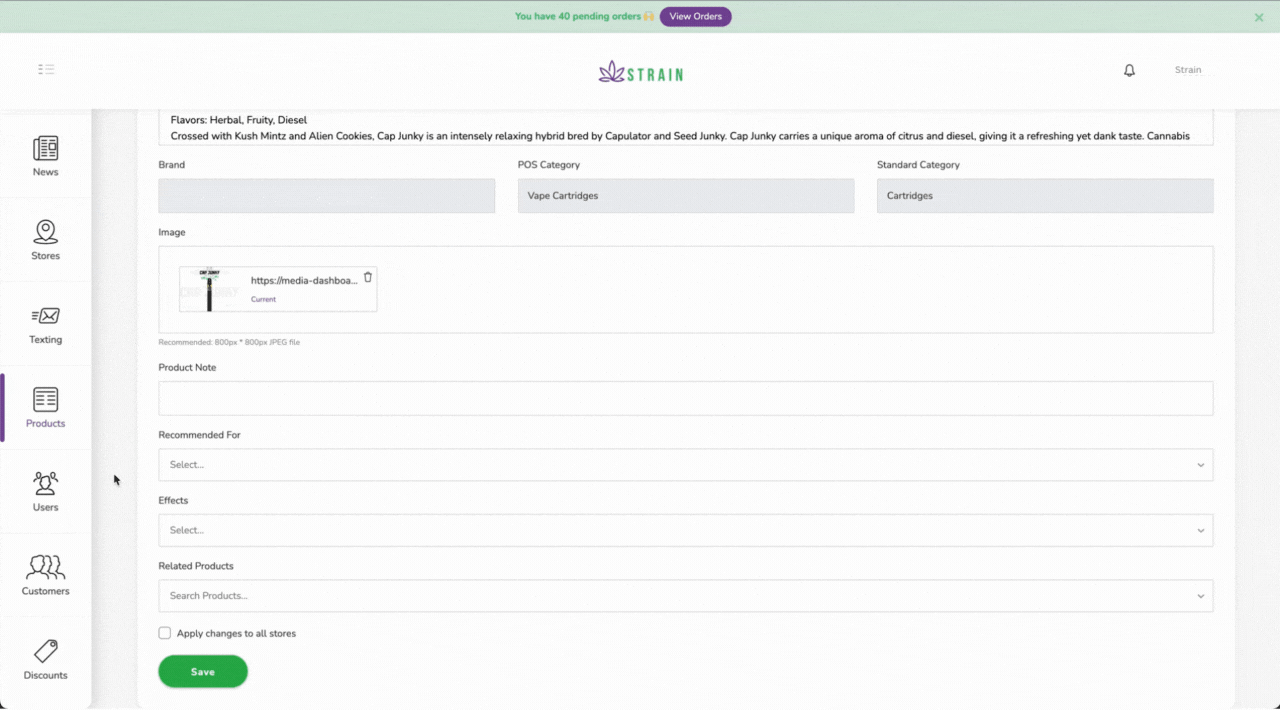Toggle the hamburger menu list icon
1280x710 pixels.
[46, 70]
